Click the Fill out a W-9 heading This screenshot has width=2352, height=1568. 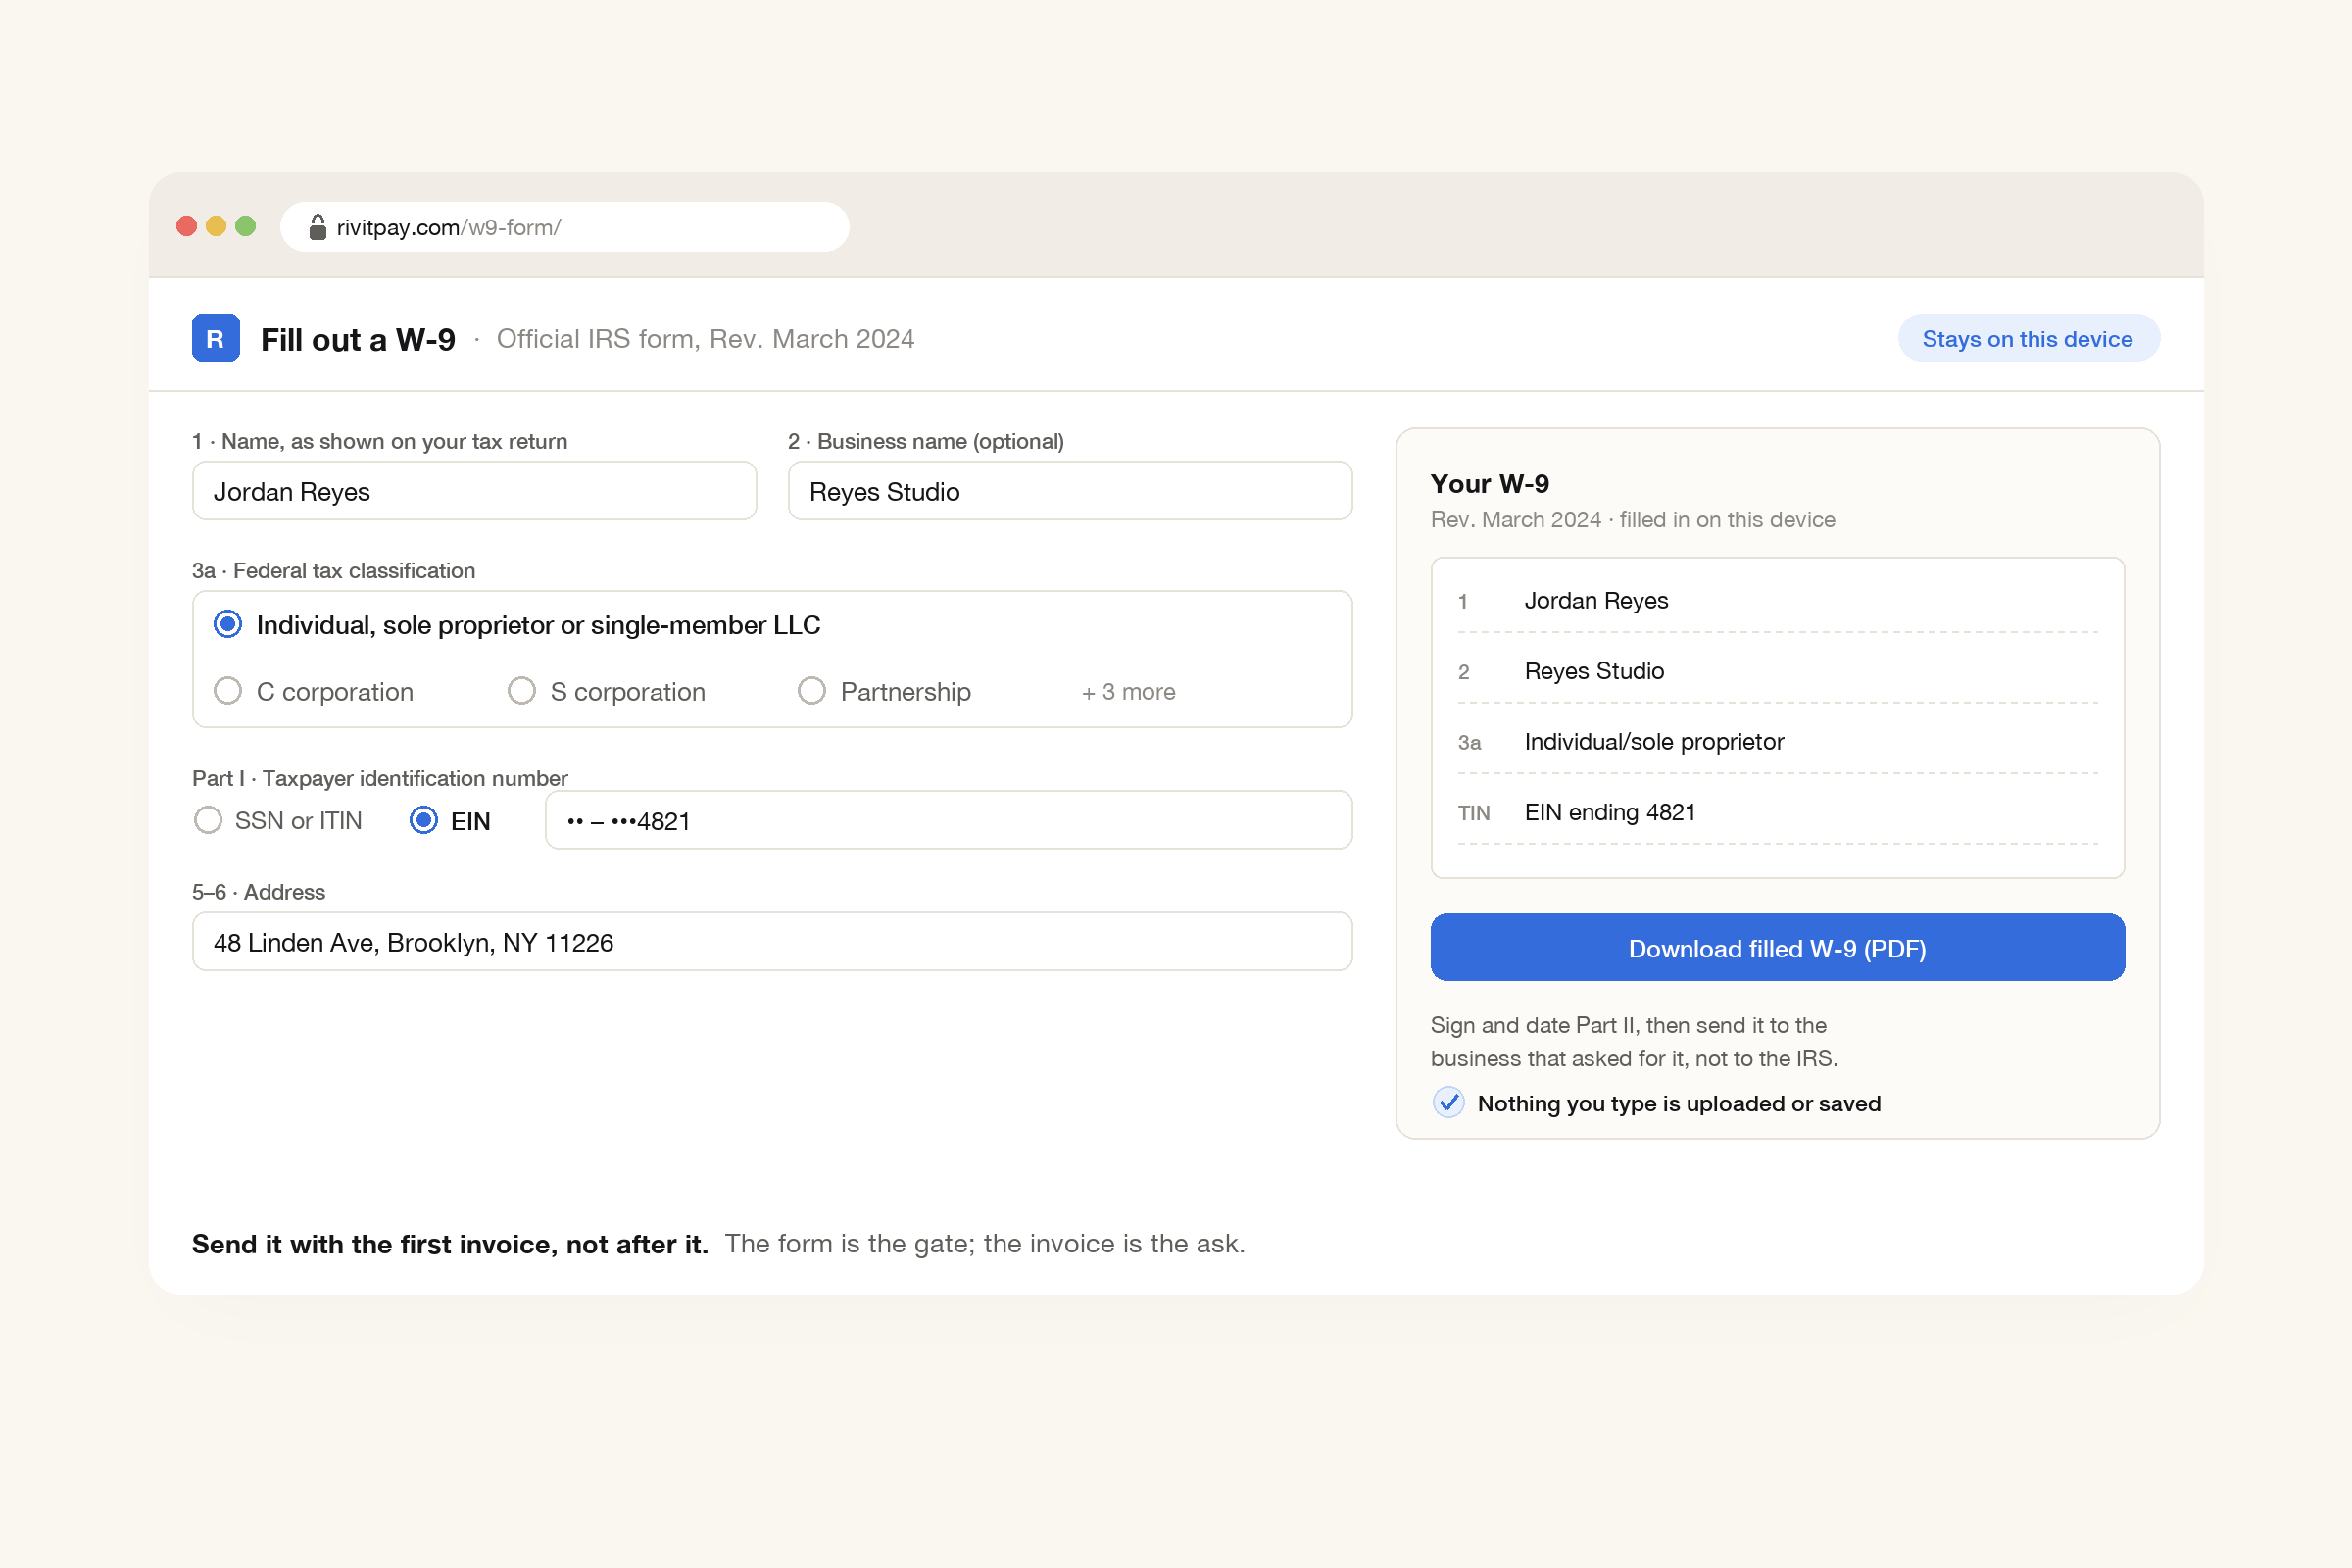pos(358,339)
